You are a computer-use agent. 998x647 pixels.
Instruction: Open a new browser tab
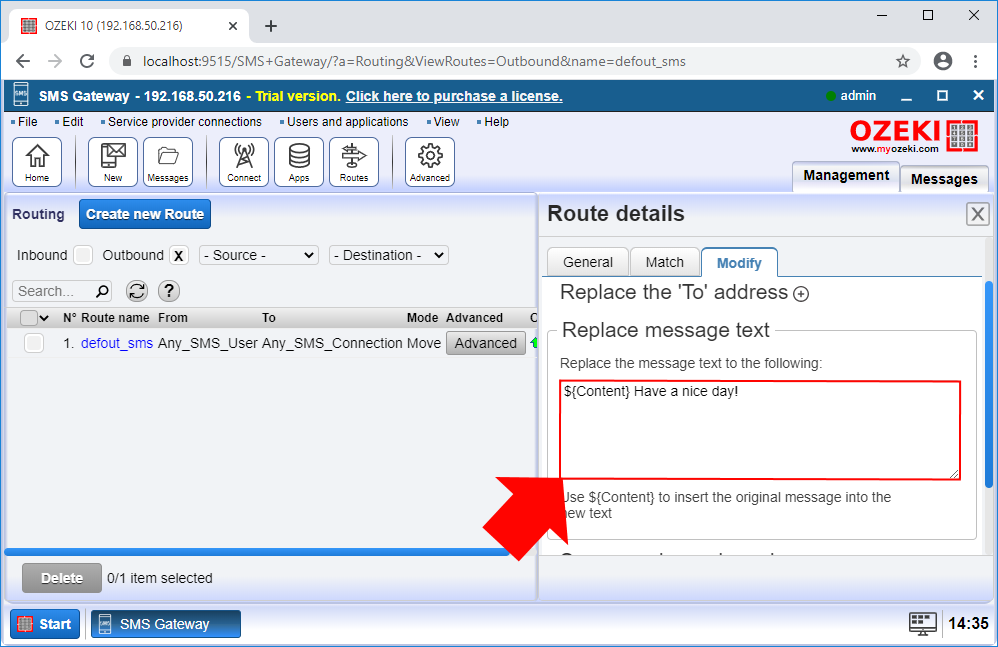(271, 26)
